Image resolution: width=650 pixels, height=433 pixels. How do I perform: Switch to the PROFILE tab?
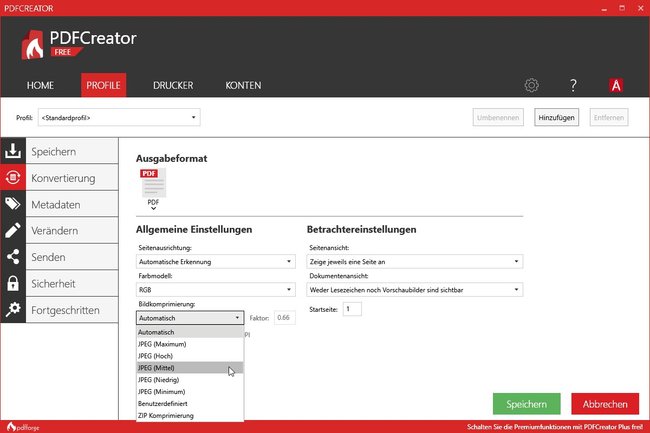[103, 85]
